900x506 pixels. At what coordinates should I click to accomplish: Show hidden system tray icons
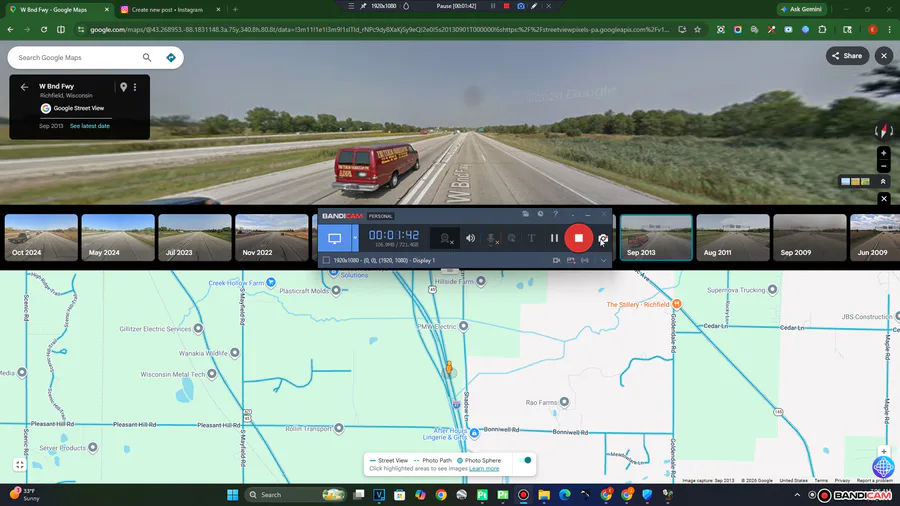click(797, 495)
